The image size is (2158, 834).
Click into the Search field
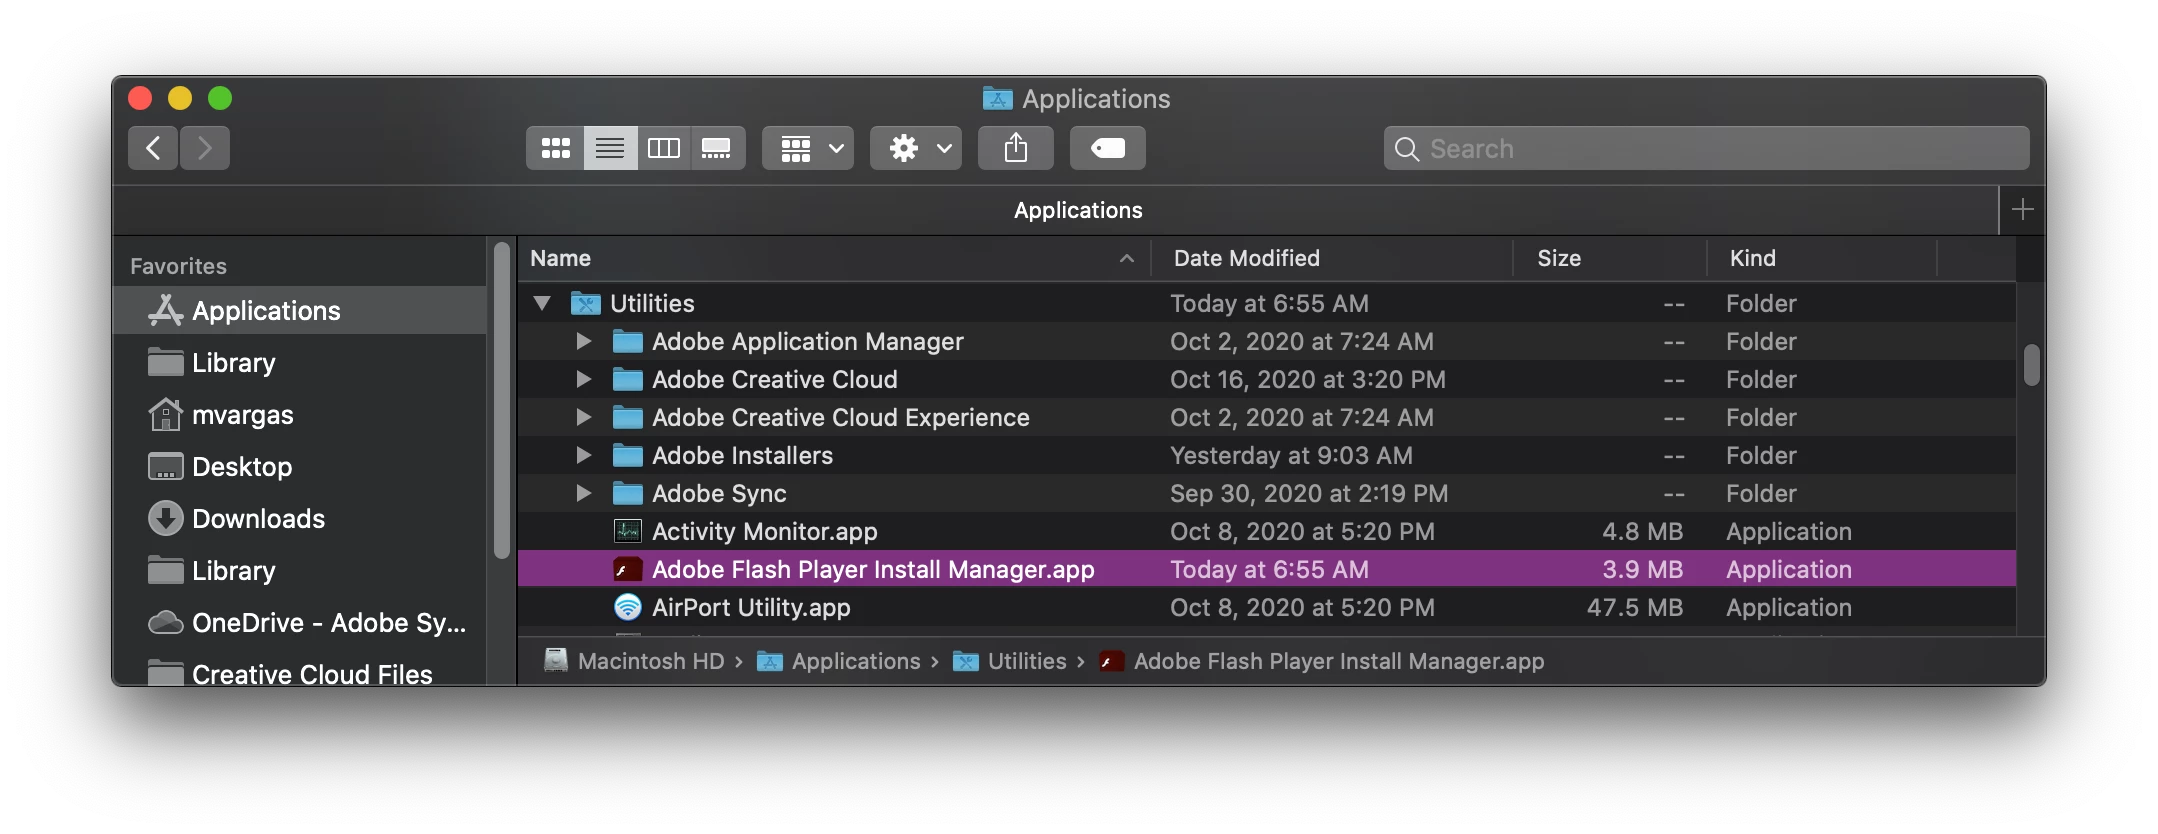1706,148
